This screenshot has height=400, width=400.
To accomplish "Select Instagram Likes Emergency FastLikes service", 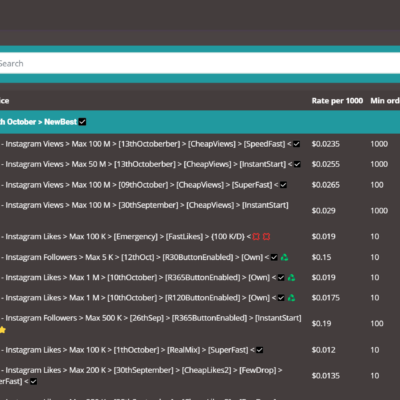I will tap(135, 237).
